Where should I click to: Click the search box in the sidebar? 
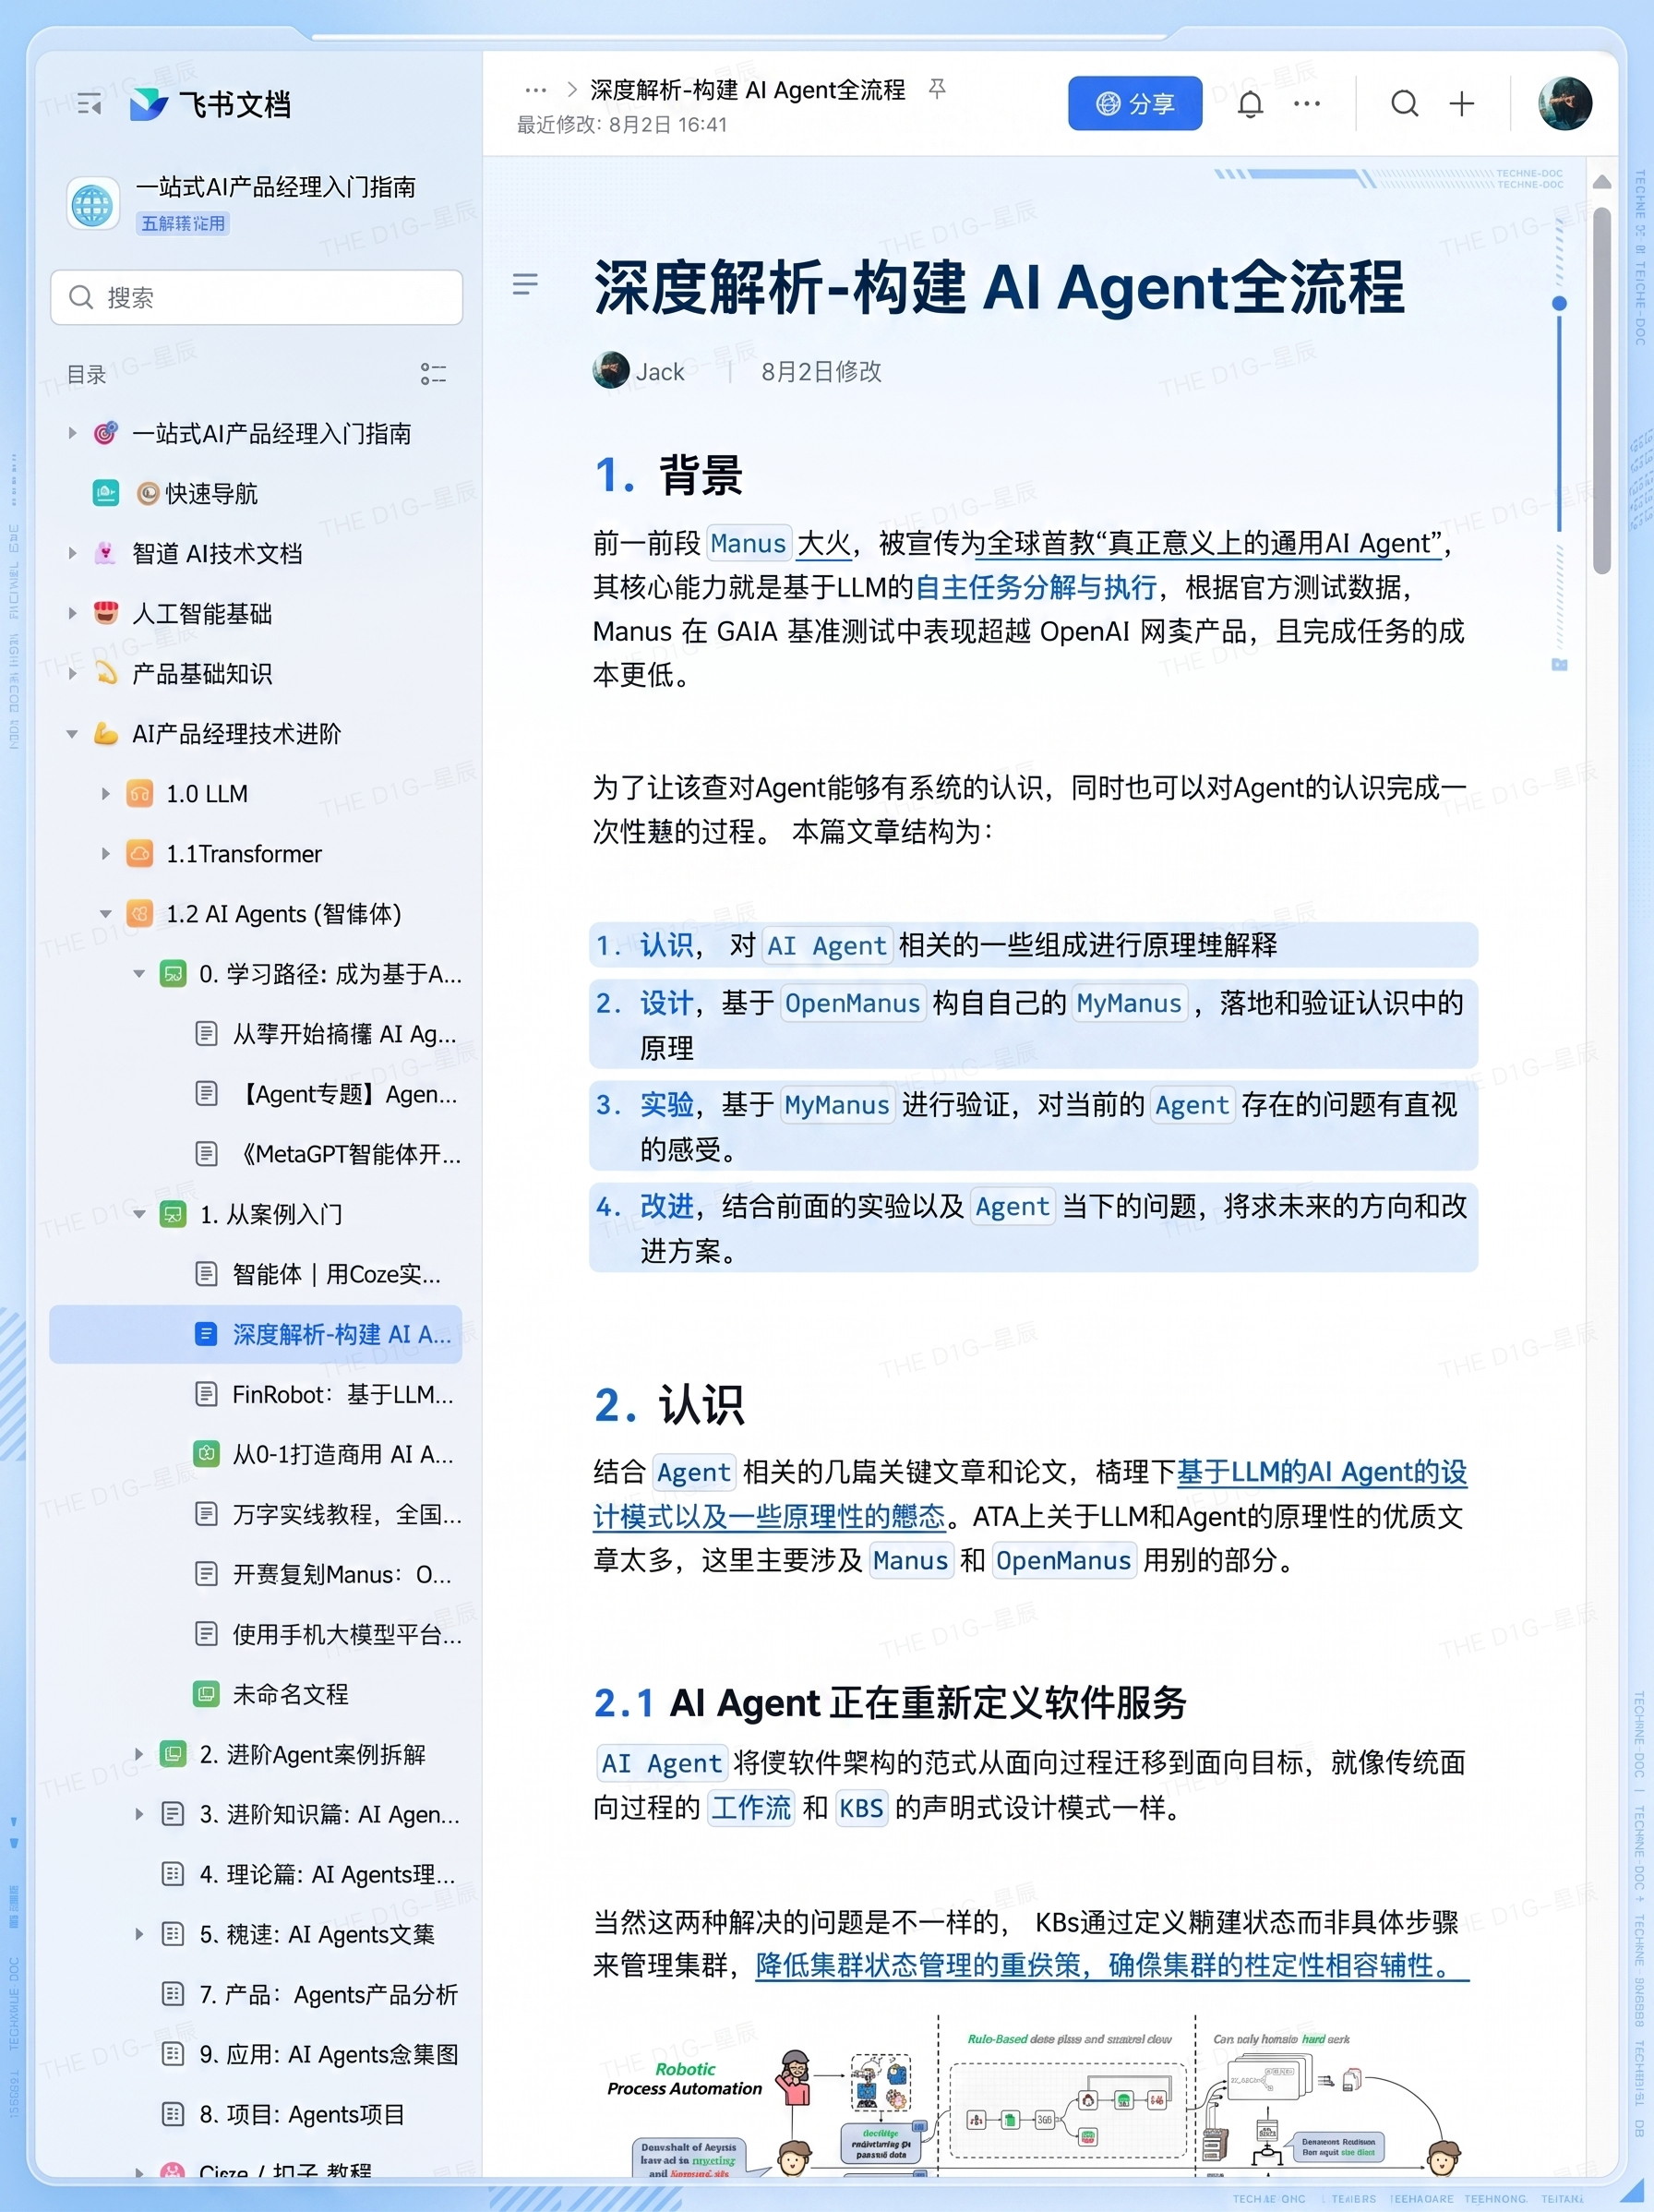(x=256, y=297)
